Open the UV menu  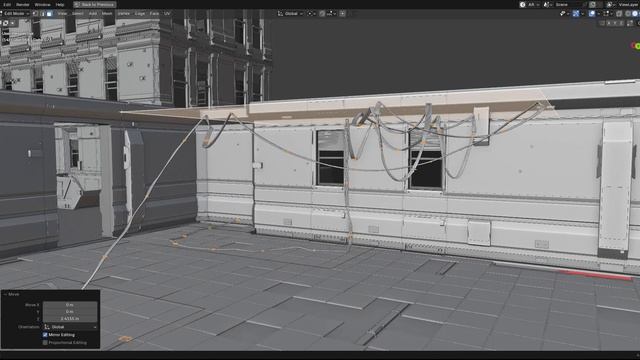click(x=167, y=13)
